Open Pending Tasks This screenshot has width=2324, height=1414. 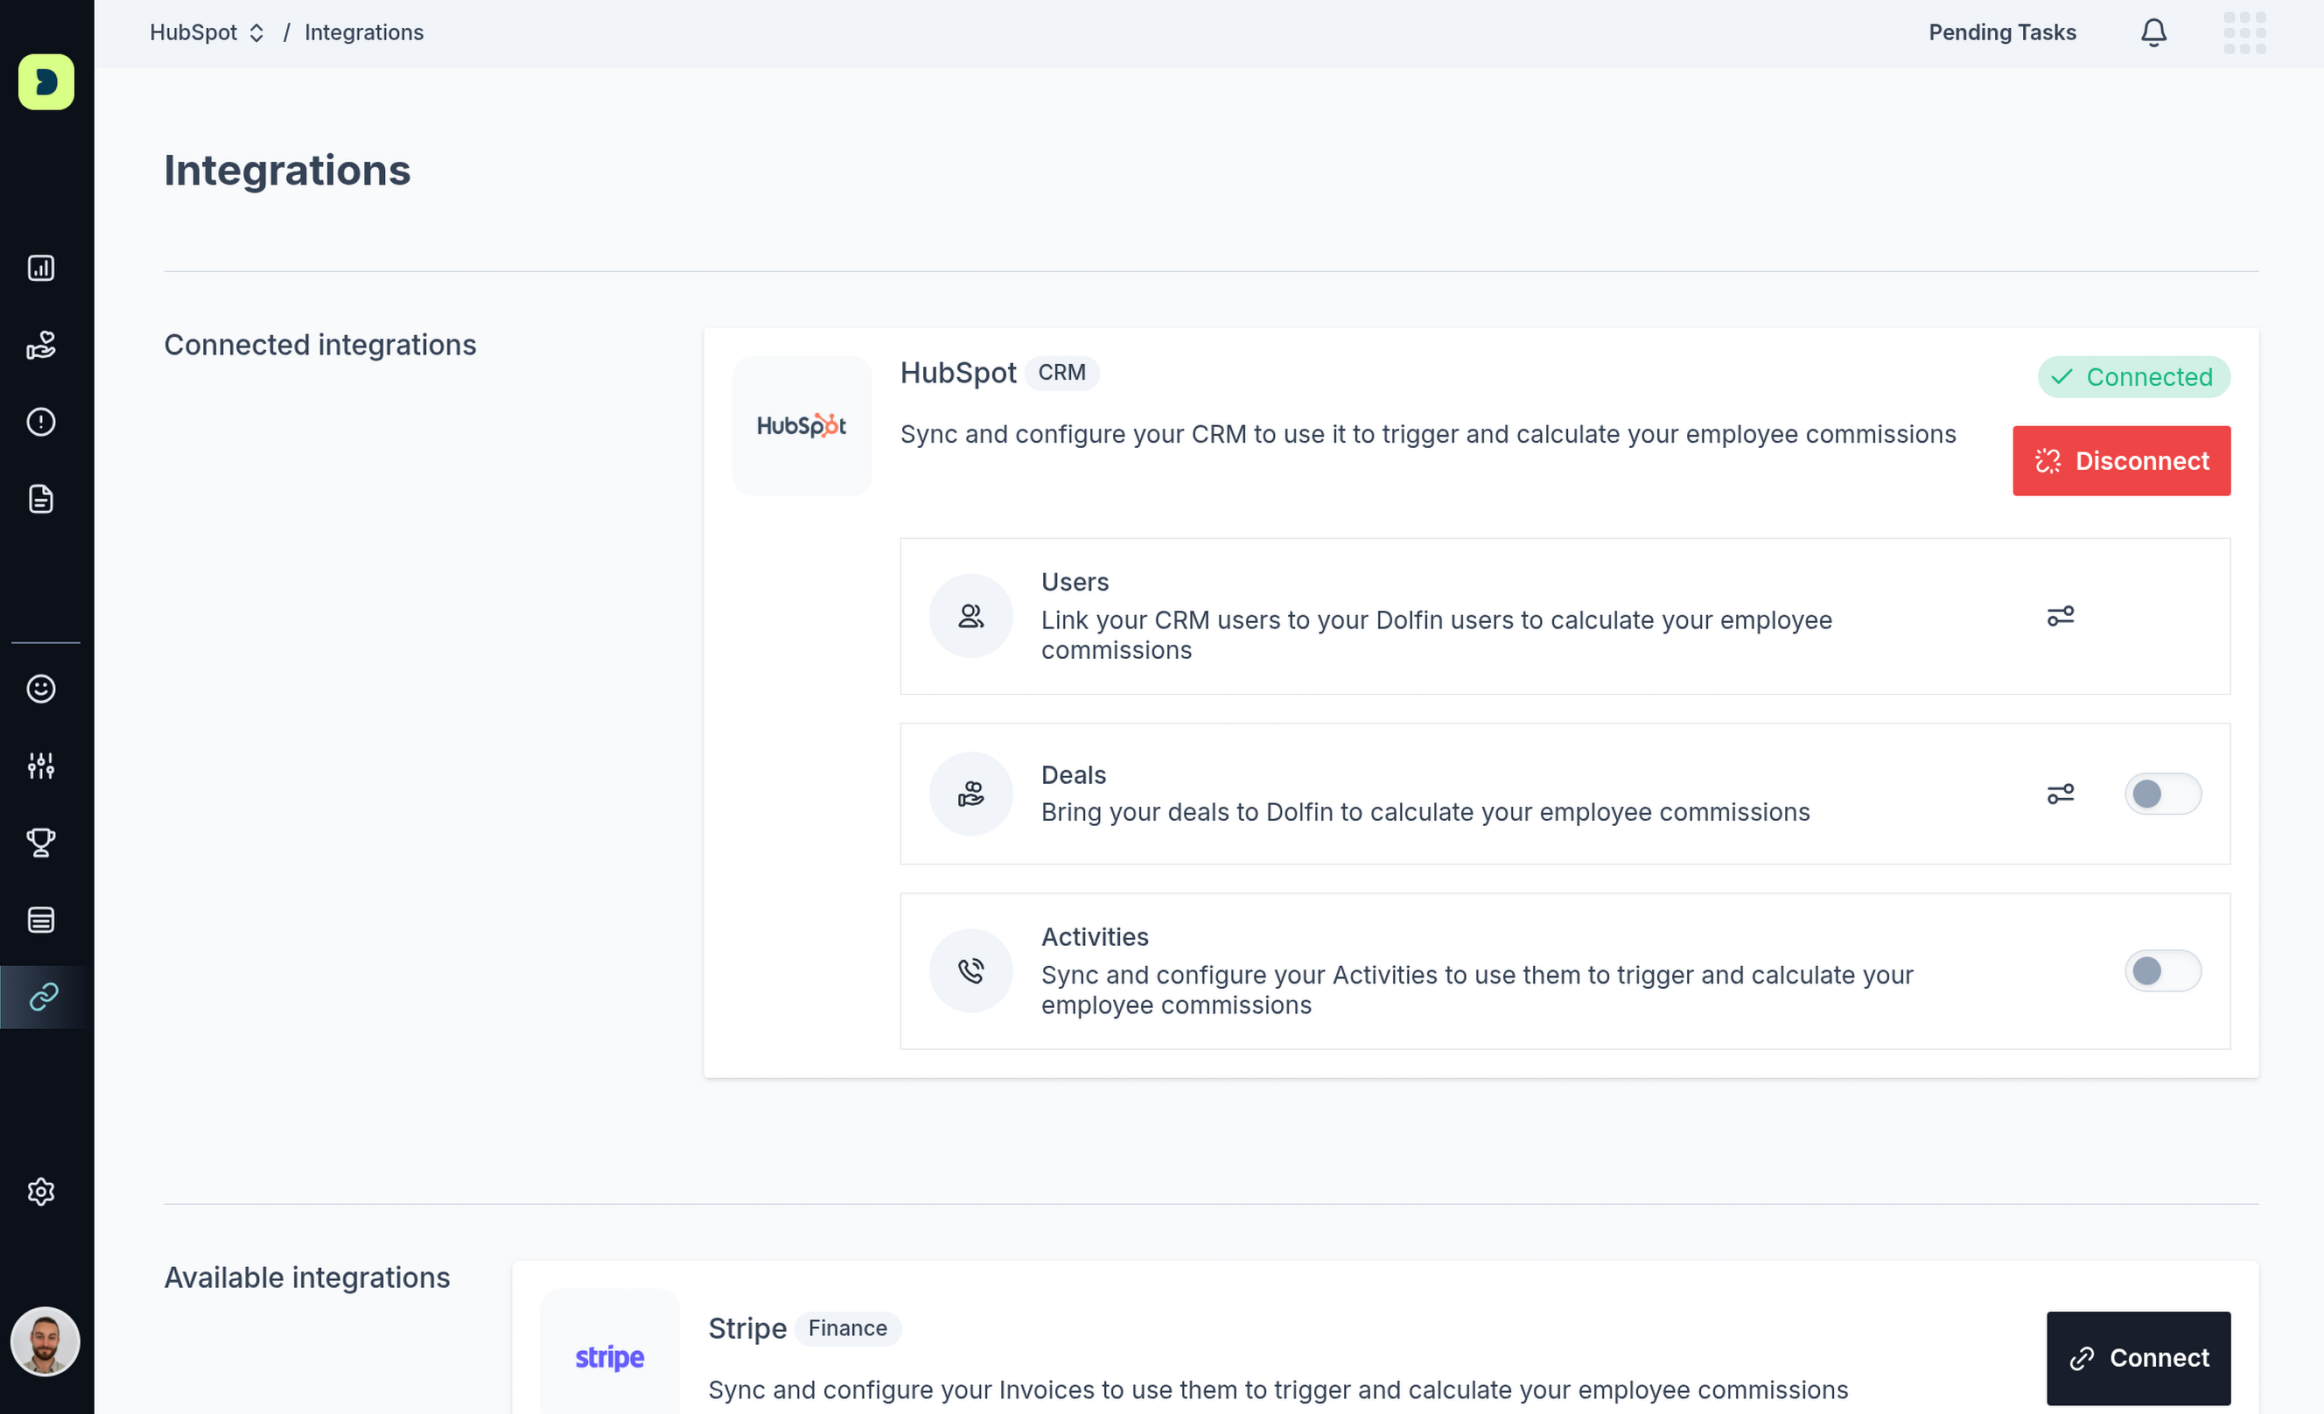click(2002, 33)
